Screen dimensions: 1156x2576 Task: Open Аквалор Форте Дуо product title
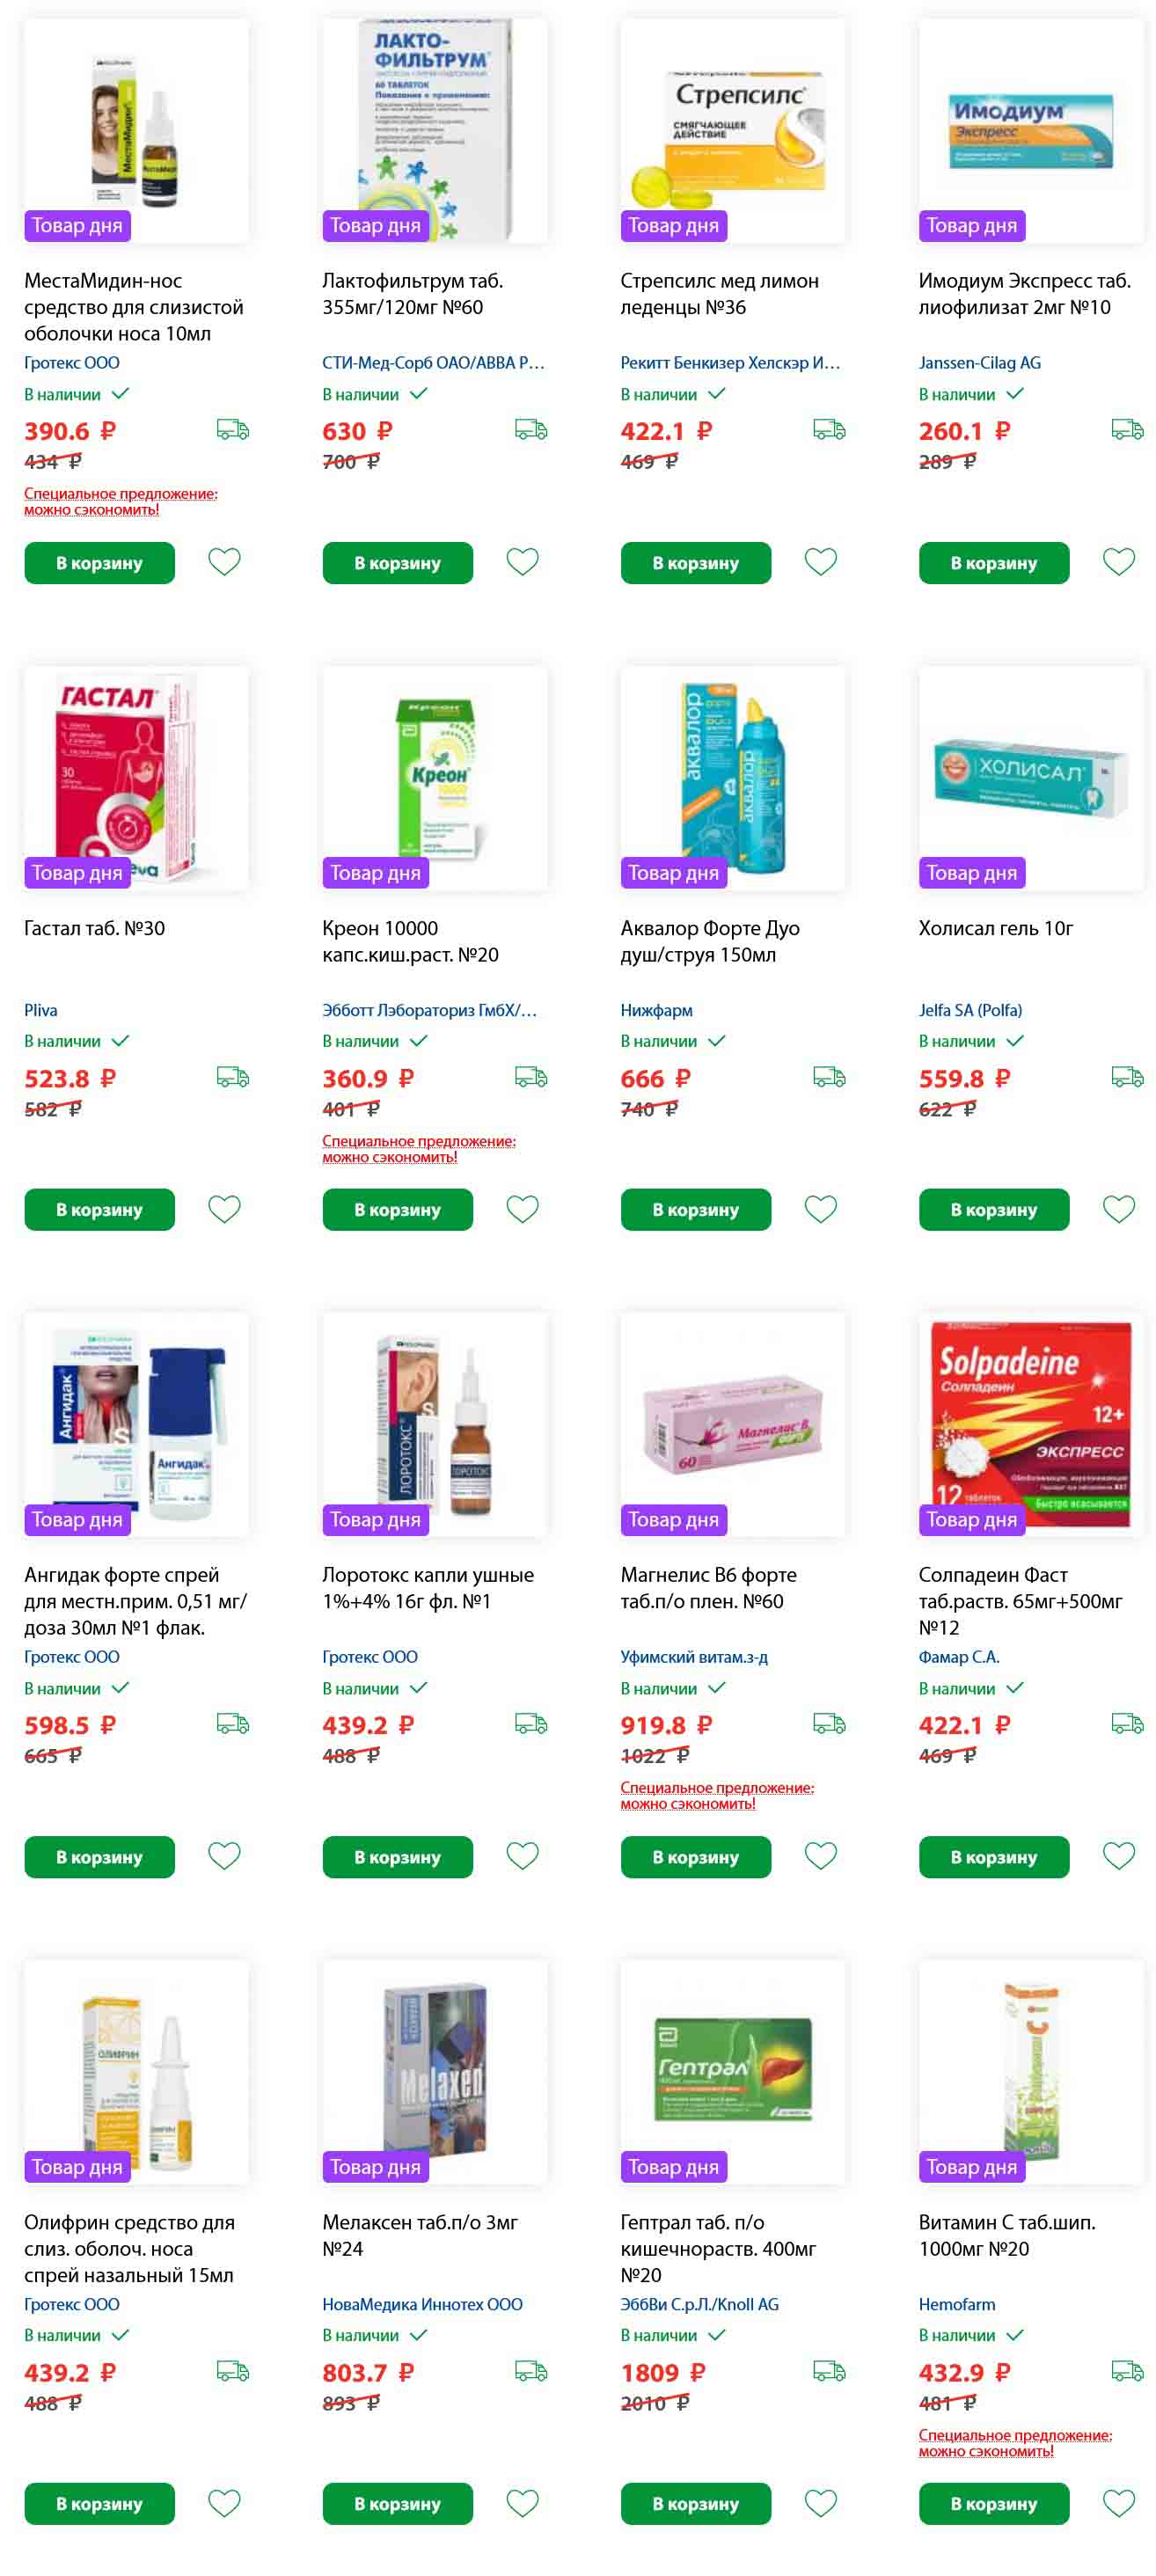click(709, 942)
